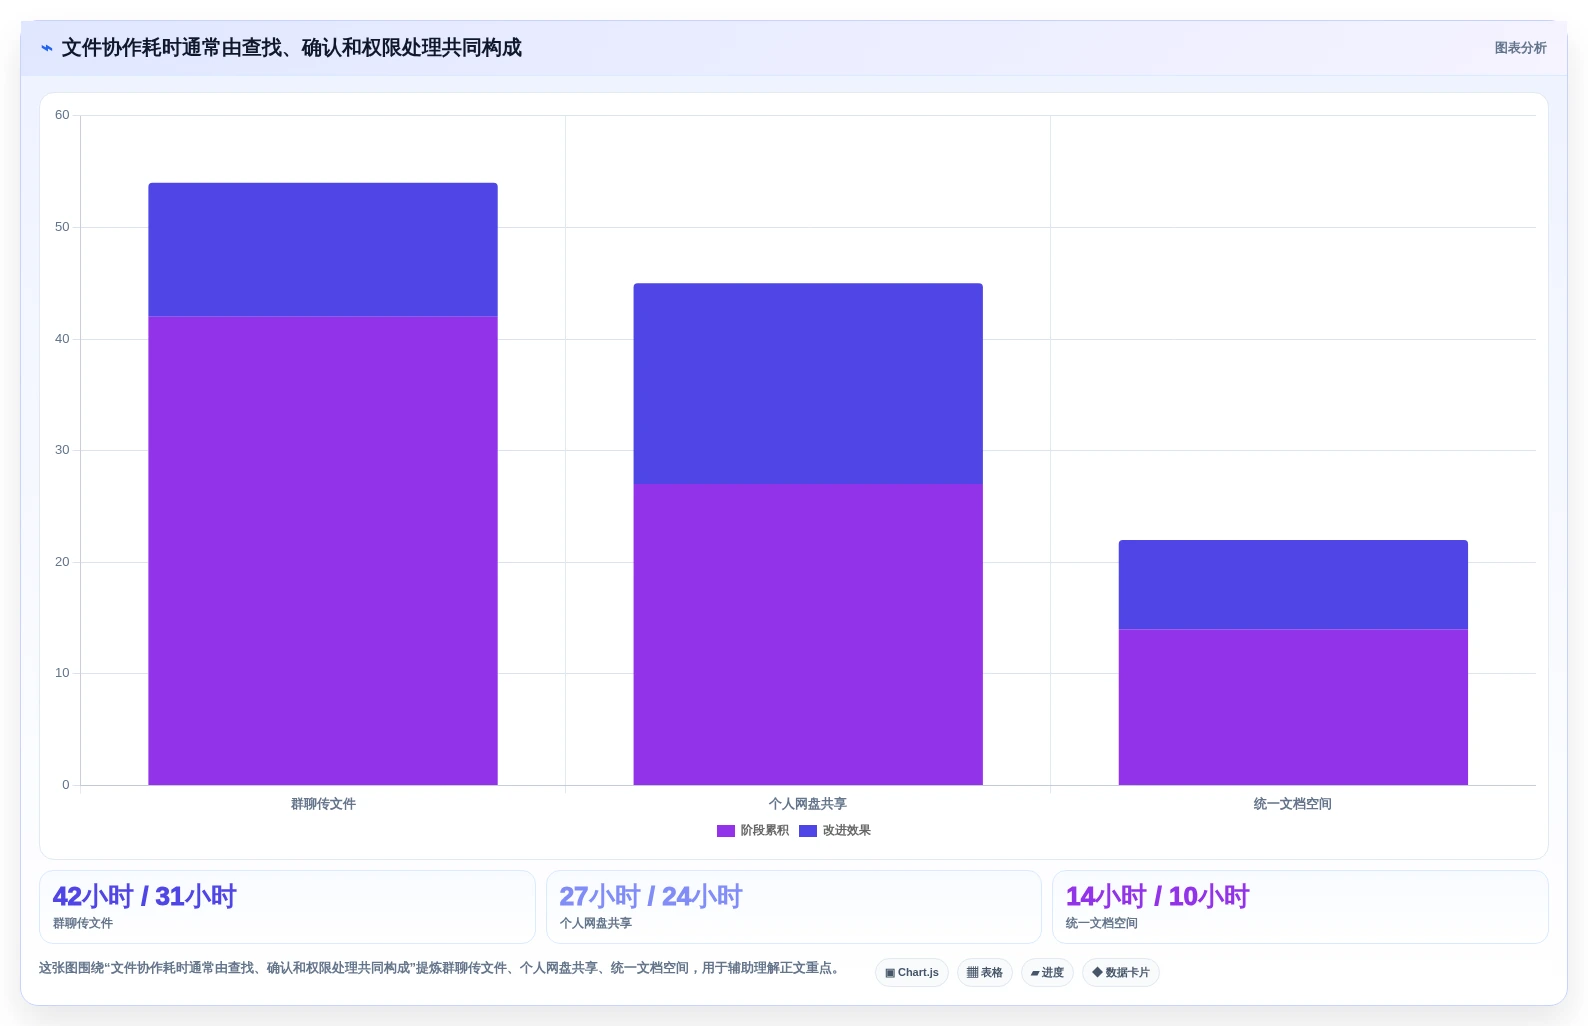This screenshot has width=1588, height=1026.
Task: Click the purple bar segment for 群聊传文件
Action: [x=323, y=551]
